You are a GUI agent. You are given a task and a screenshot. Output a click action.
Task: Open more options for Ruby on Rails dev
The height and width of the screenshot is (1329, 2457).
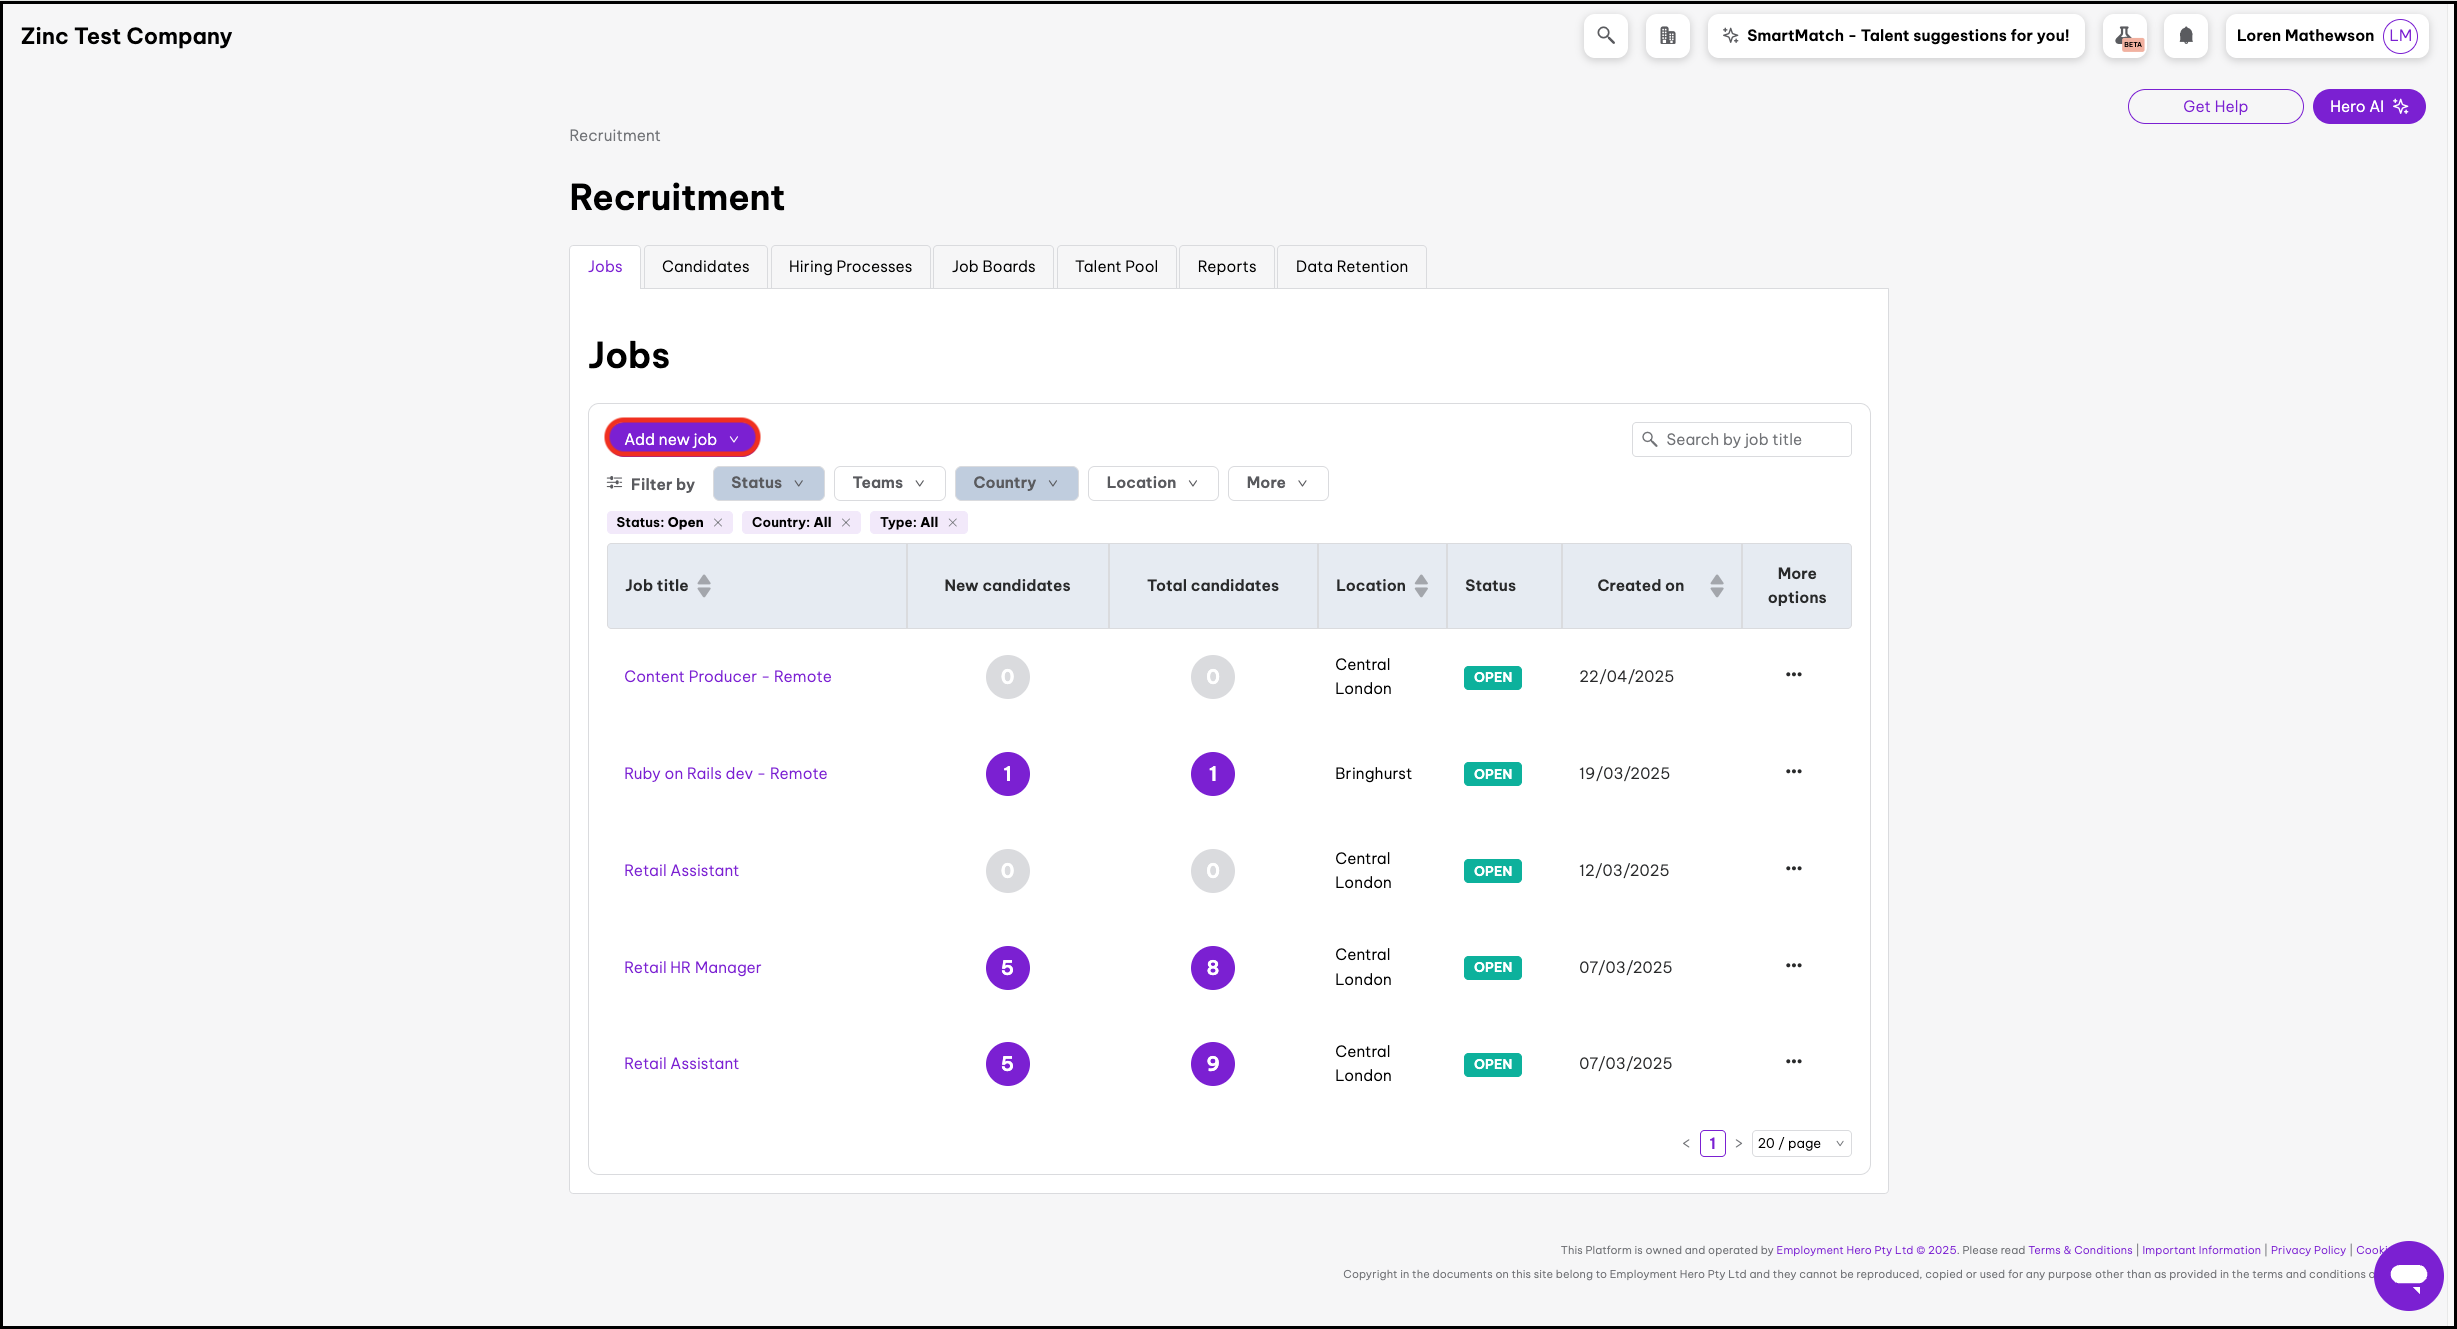[1793, 772]
